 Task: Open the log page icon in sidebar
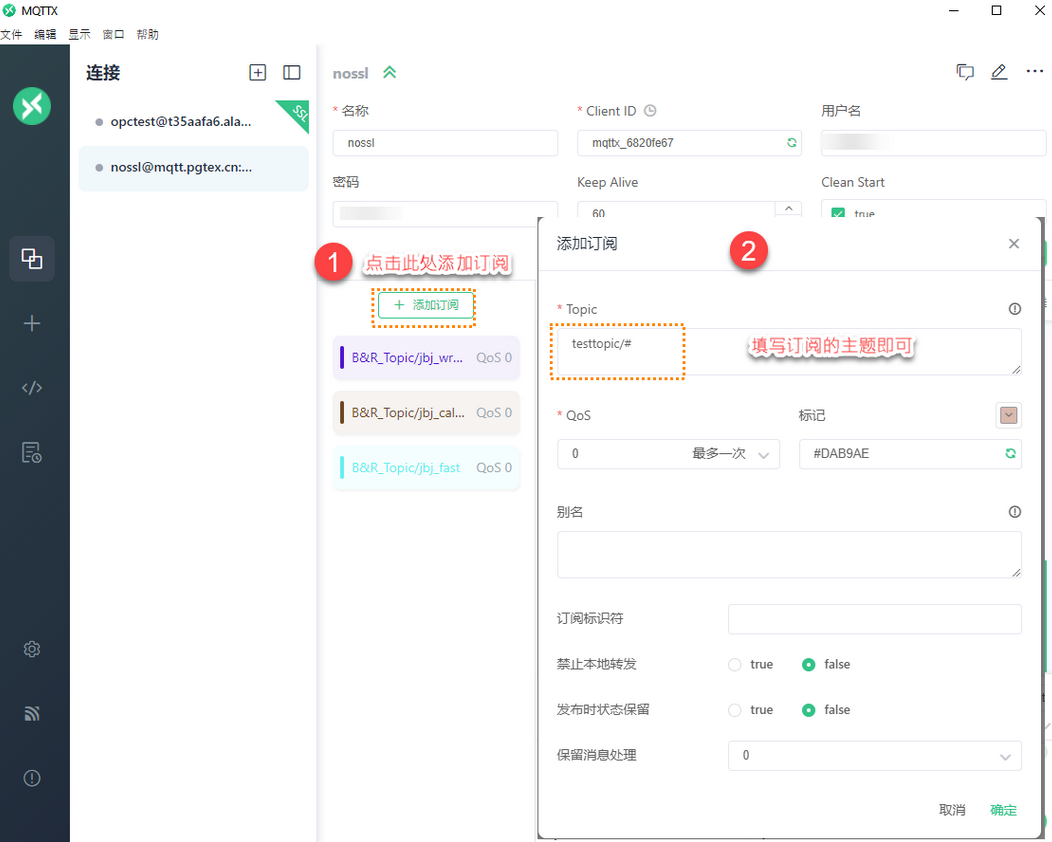[x=32, y=452]
